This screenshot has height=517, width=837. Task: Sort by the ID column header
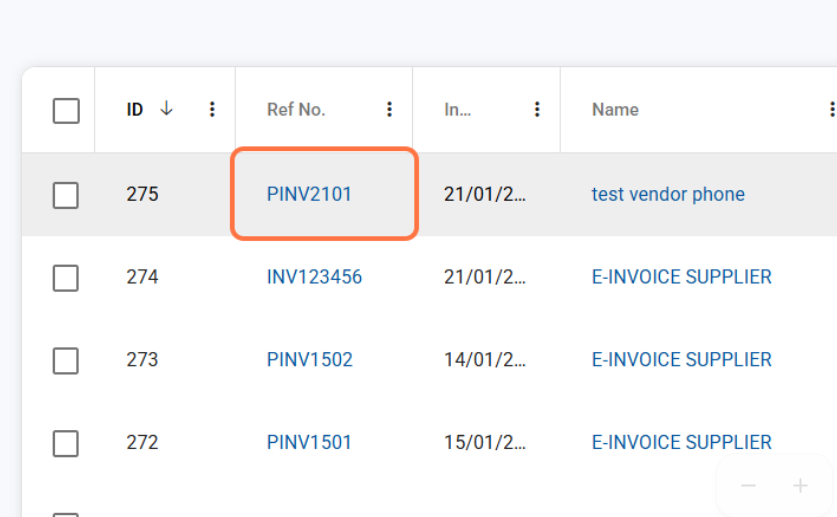tap(135, 109)
